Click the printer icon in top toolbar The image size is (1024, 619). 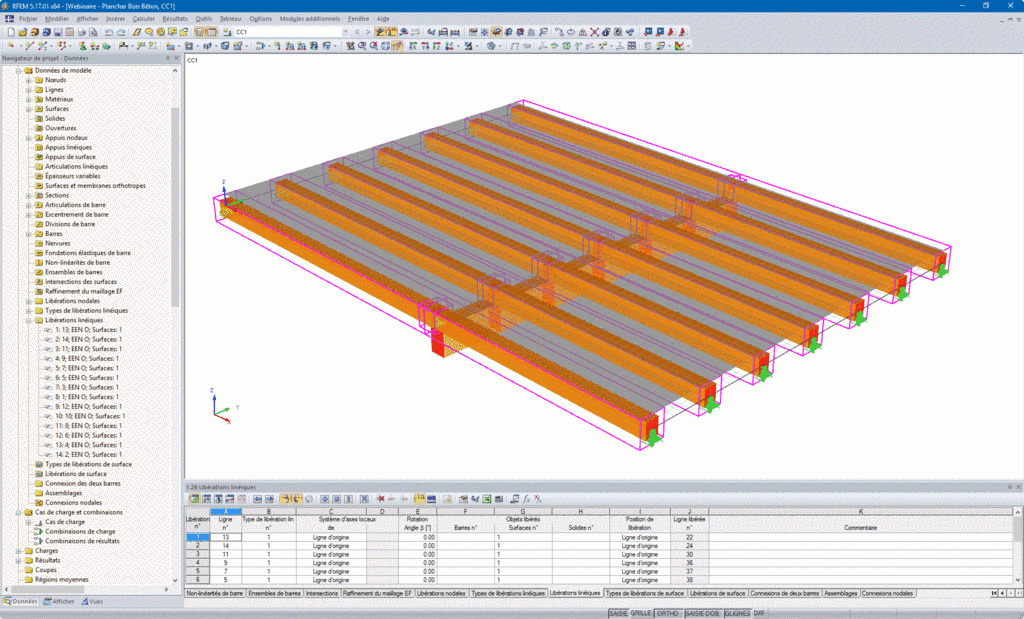tap(82, 31)
